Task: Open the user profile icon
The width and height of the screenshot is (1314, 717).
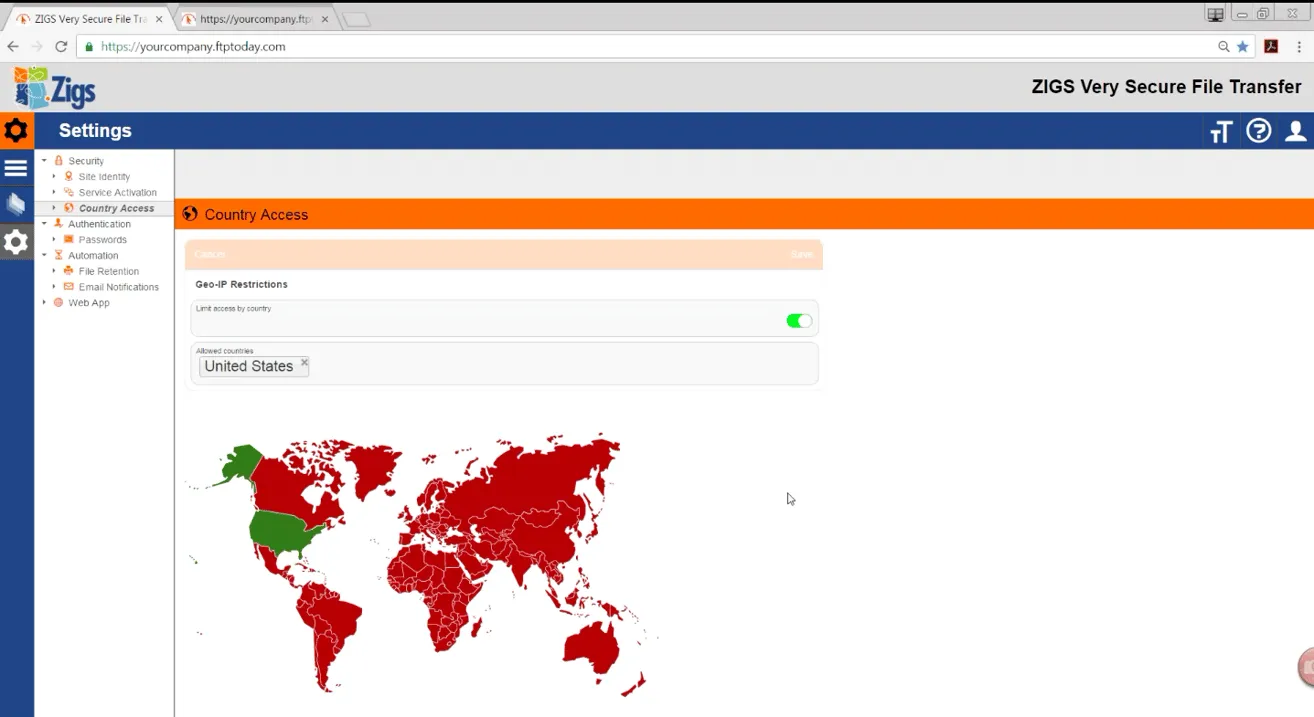Action: click(1296, 131)
